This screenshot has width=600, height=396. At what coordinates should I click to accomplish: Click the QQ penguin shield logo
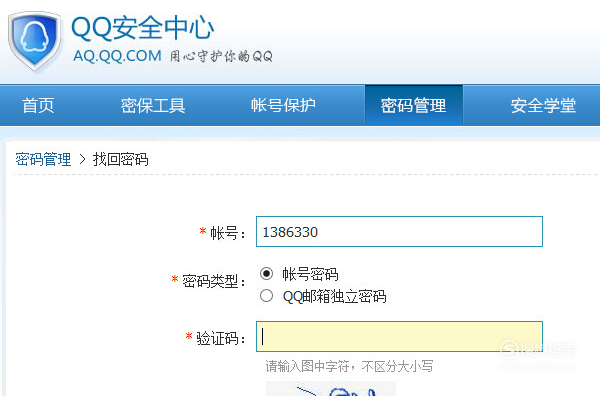point(35,41)
